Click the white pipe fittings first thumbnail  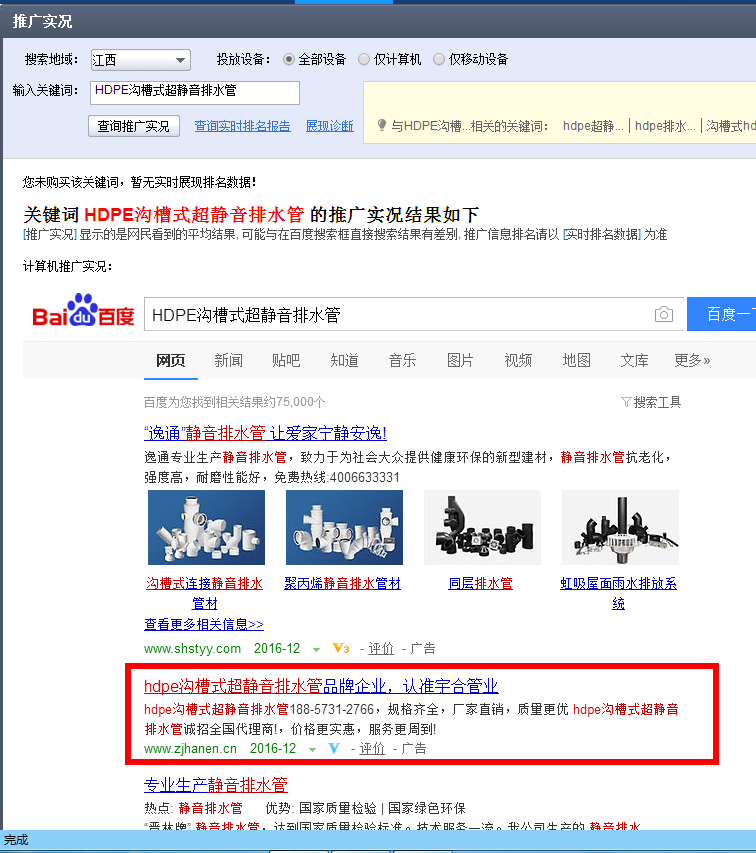point(207,527)
